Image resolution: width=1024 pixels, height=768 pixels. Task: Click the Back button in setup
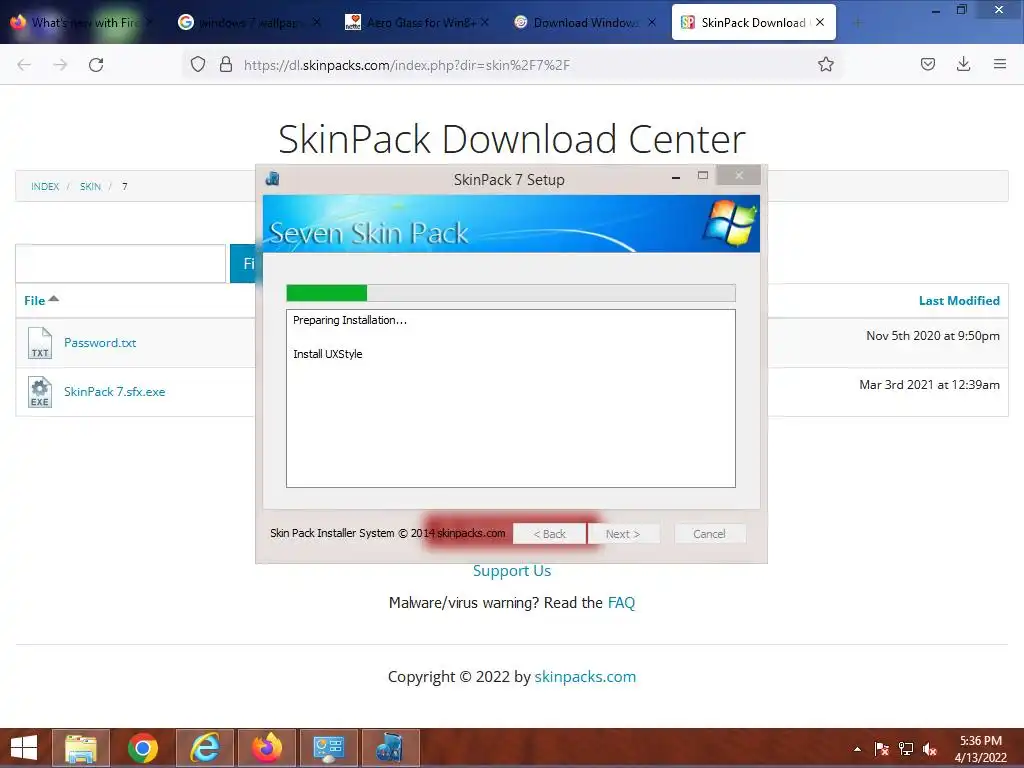click(549, 534)
